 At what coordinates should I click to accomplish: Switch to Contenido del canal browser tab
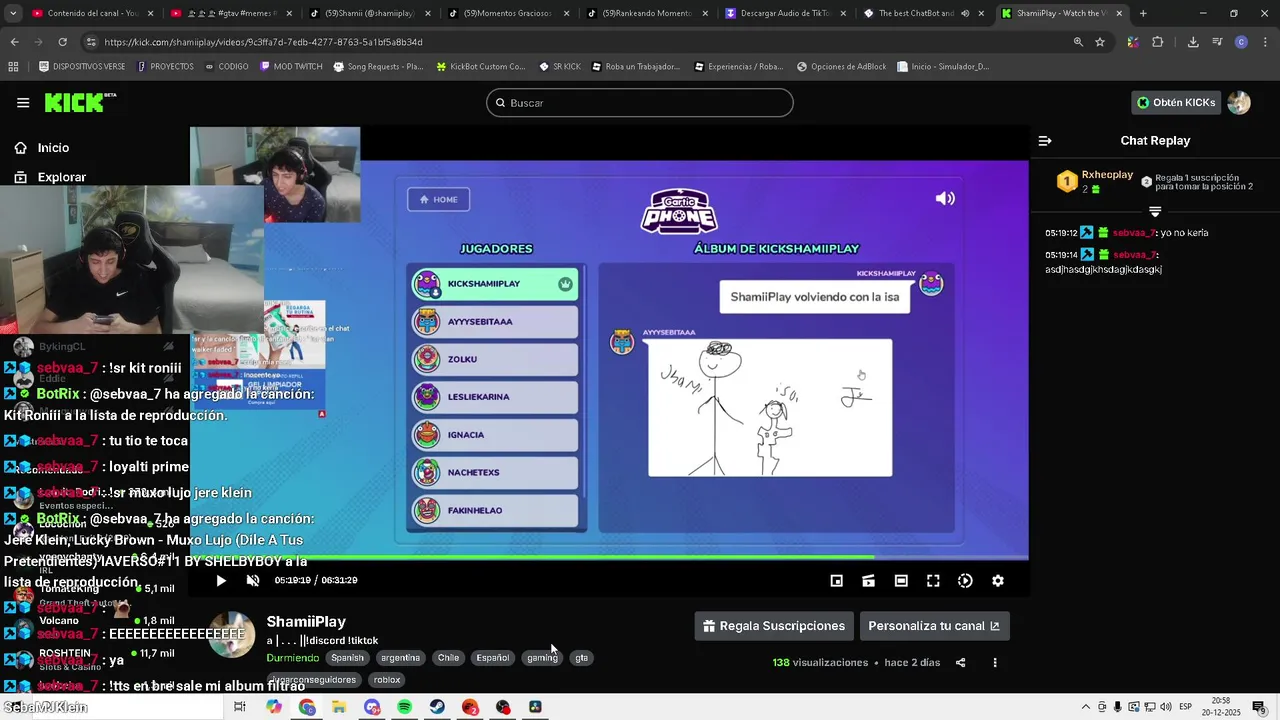[x=92, y=14]
